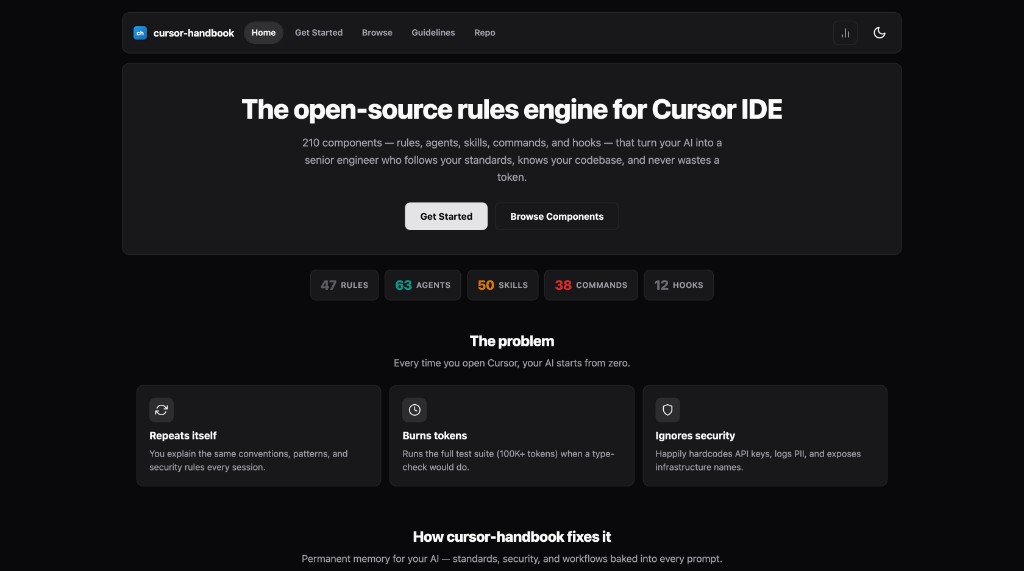The height and width of the screenshot is (571, 1024).
Task: Click the cursor-handbook blue logo icon
Action: [140, 33]
